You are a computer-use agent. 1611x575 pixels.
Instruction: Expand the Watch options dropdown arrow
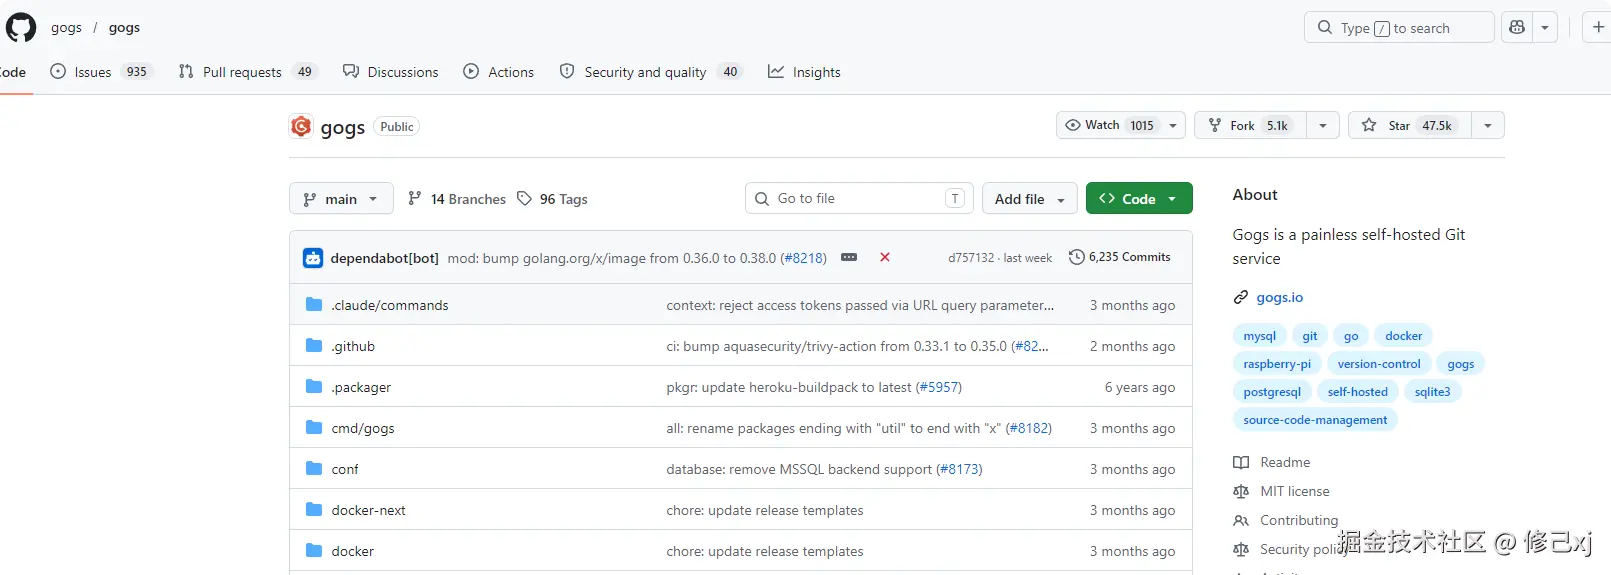pyautogui.click(x=1173, y=125)
